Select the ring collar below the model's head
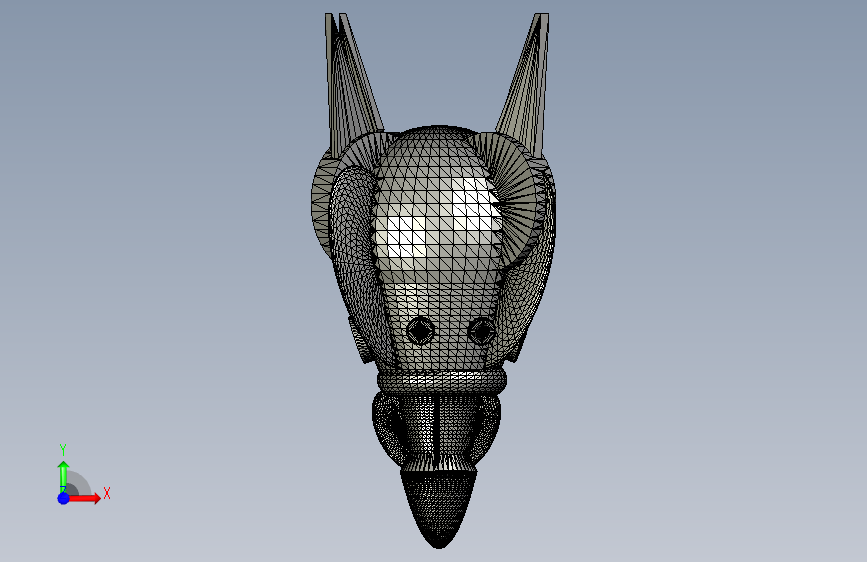Image resolution: width=867 pixels, height=562 pixels. tap(442, 382)
